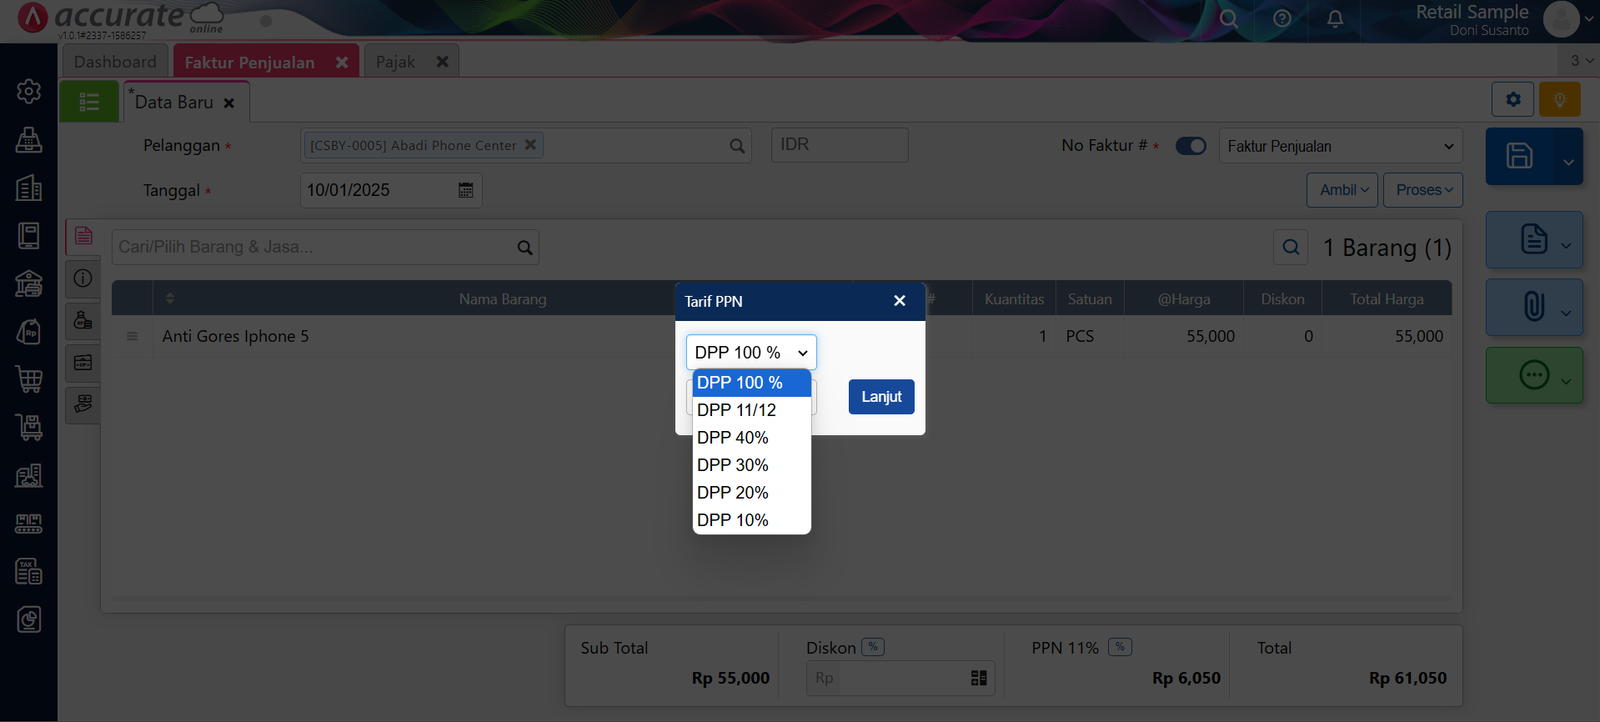Viewport: 1600px width, 722px height.
Task: Expand the Proses dropdown
Action: [x=1422, y=190]
